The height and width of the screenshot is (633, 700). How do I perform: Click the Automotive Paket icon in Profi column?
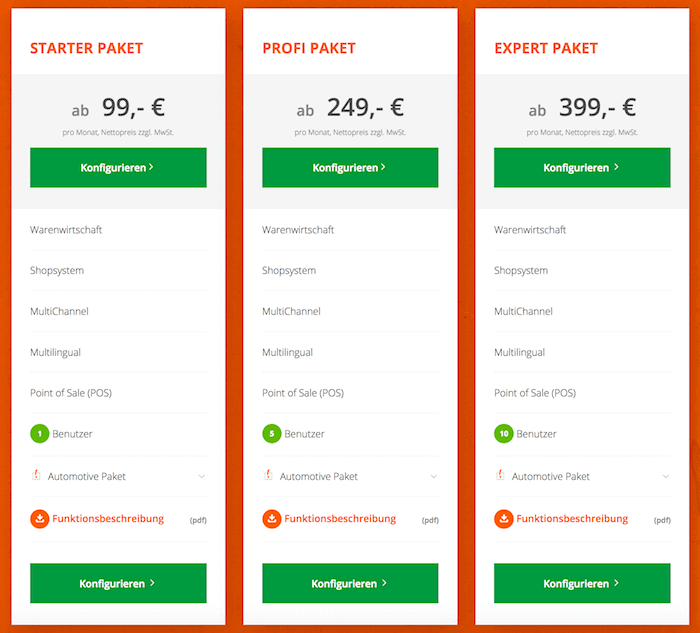pos(268,475)
